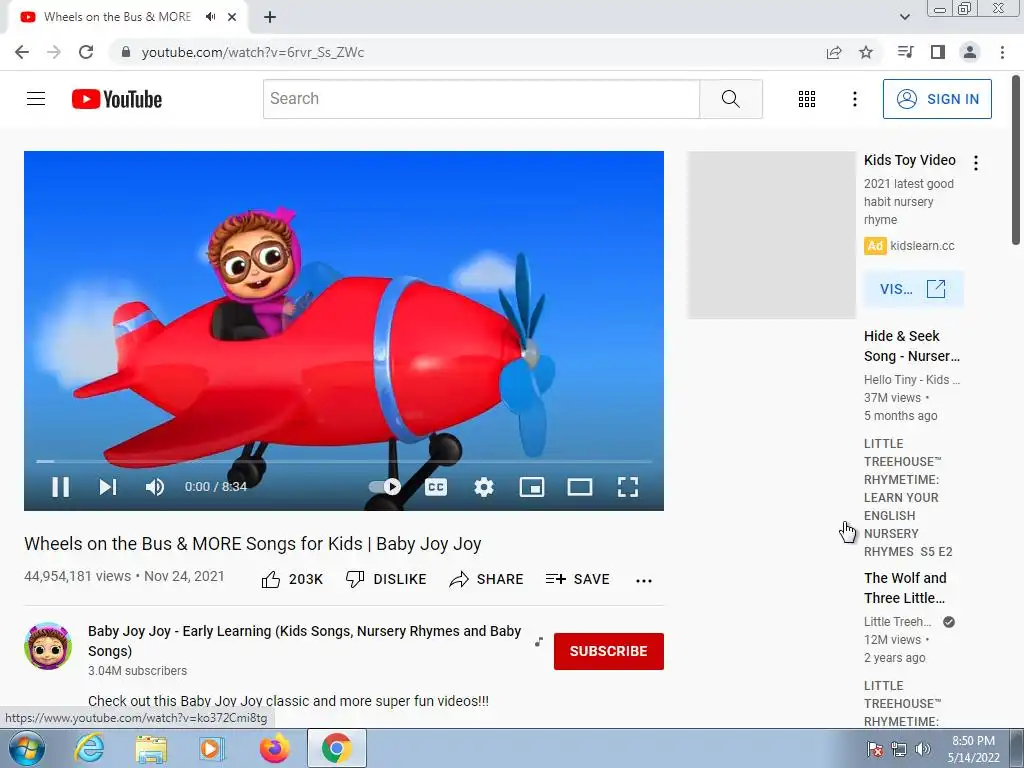
Task: Click system tray volume icon
Action: click(923, 748)
